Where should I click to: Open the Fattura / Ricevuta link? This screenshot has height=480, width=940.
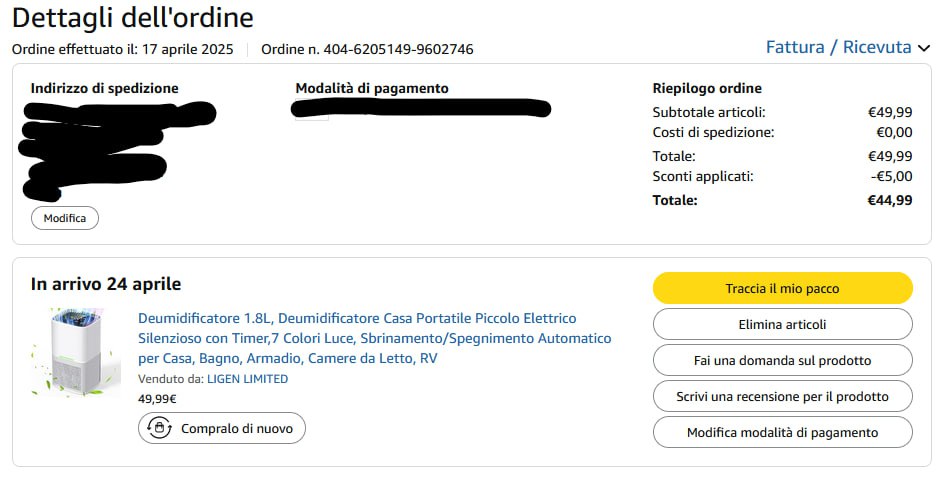pyautogui.click(x=838, y=47)
